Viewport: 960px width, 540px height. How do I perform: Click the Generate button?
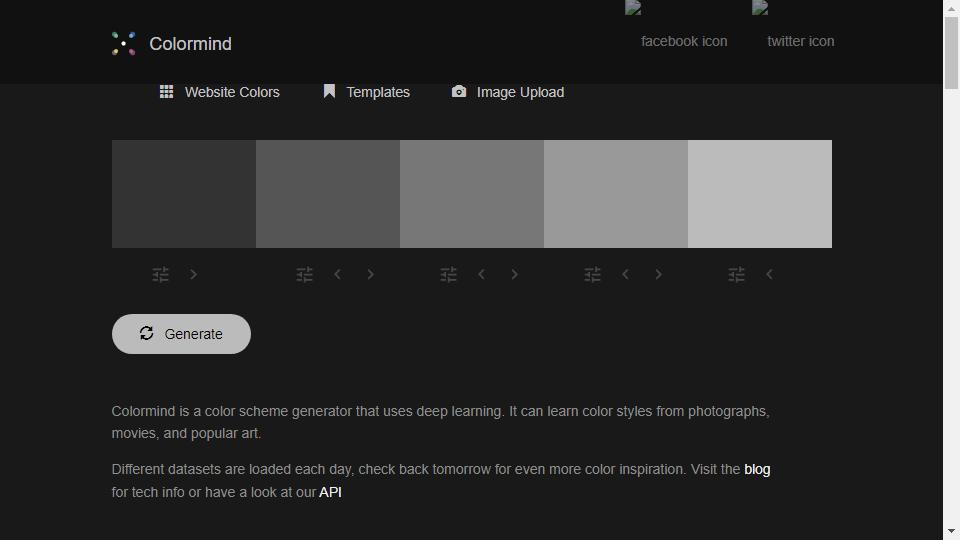(181, 334)
